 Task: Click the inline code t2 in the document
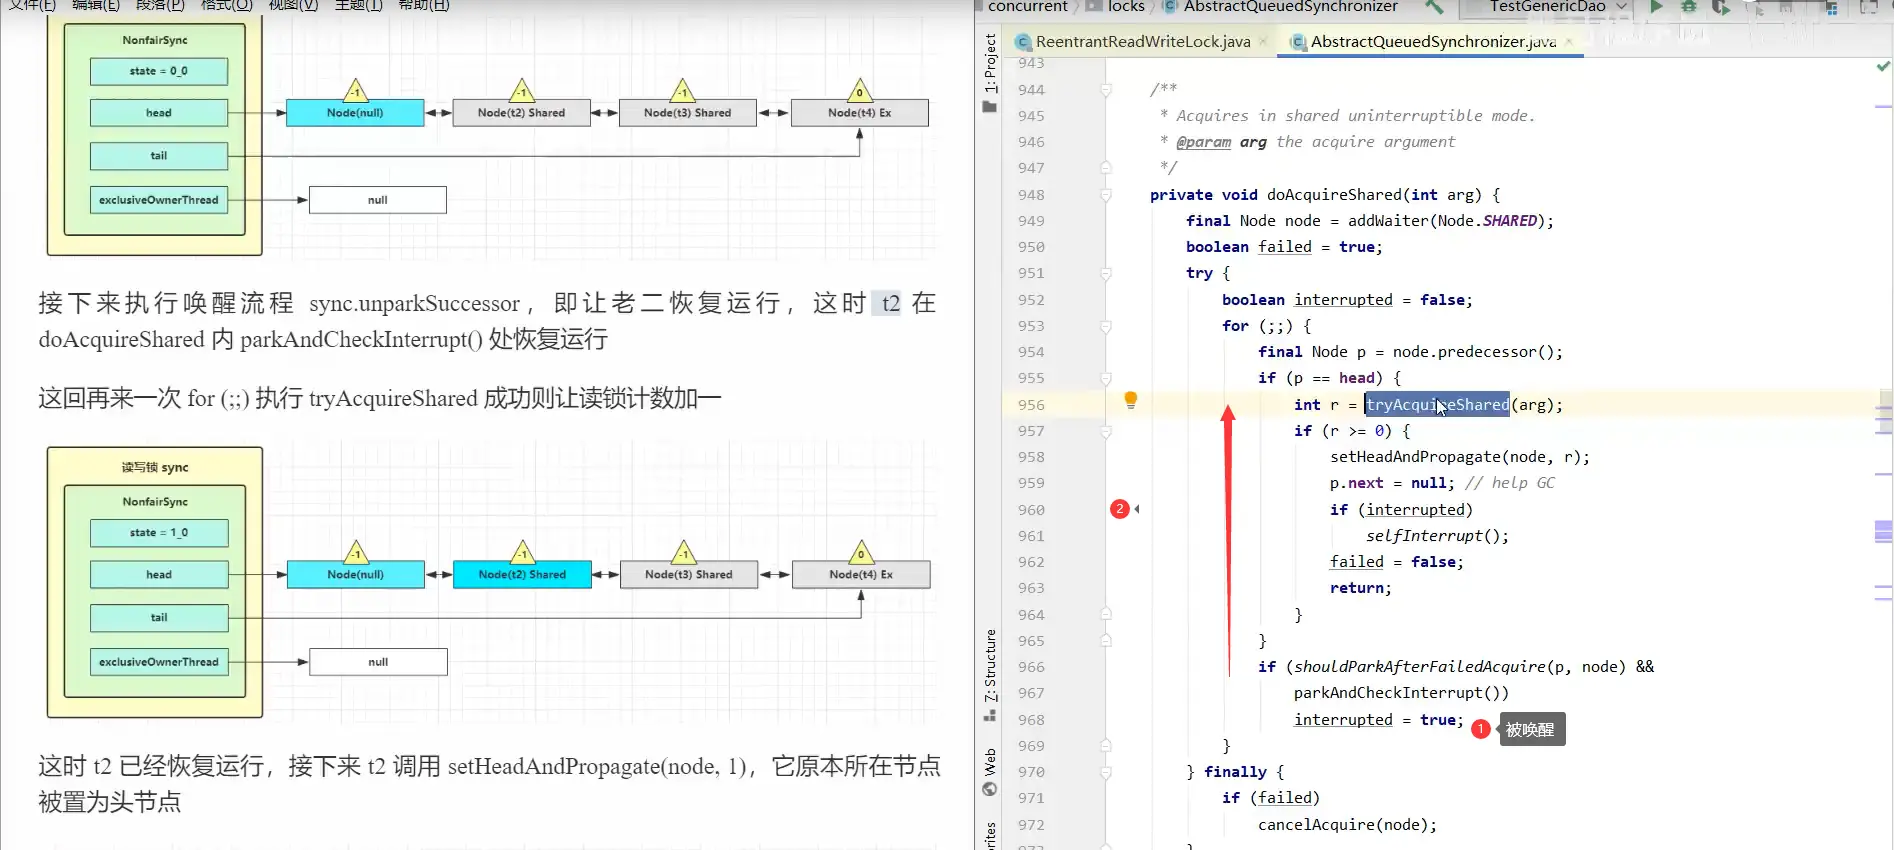890,303
